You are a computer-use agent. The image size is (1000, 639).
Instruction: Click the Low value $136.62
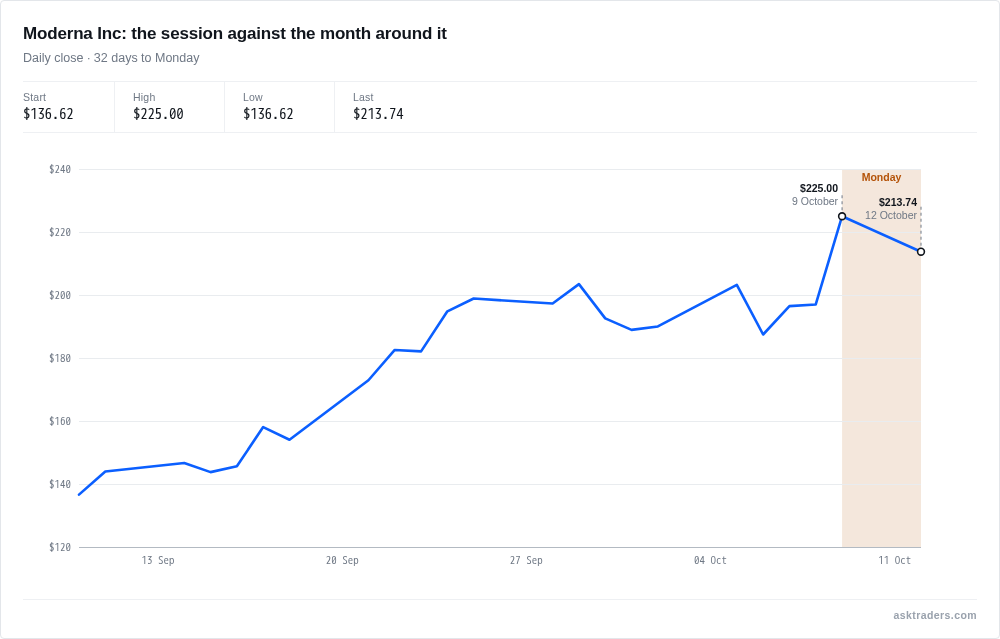[268, 114]
